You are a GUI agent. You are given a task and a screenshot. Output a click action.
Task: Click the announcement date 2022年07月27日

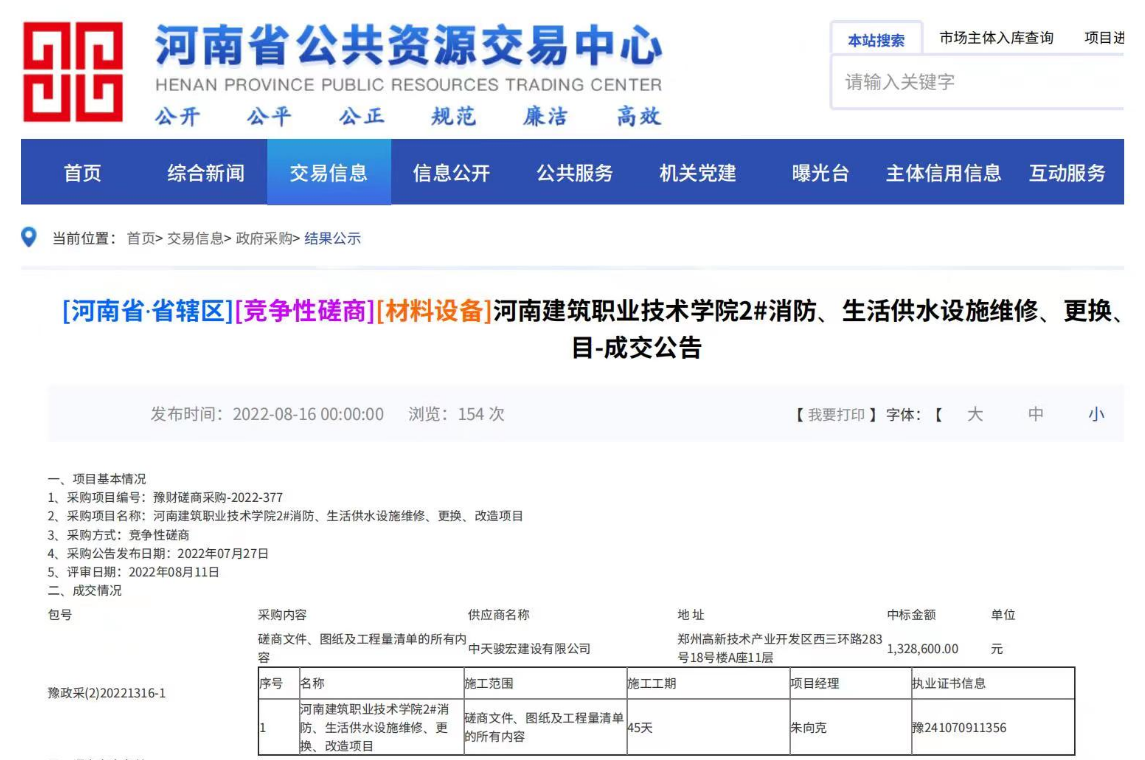tap(223, 553)
